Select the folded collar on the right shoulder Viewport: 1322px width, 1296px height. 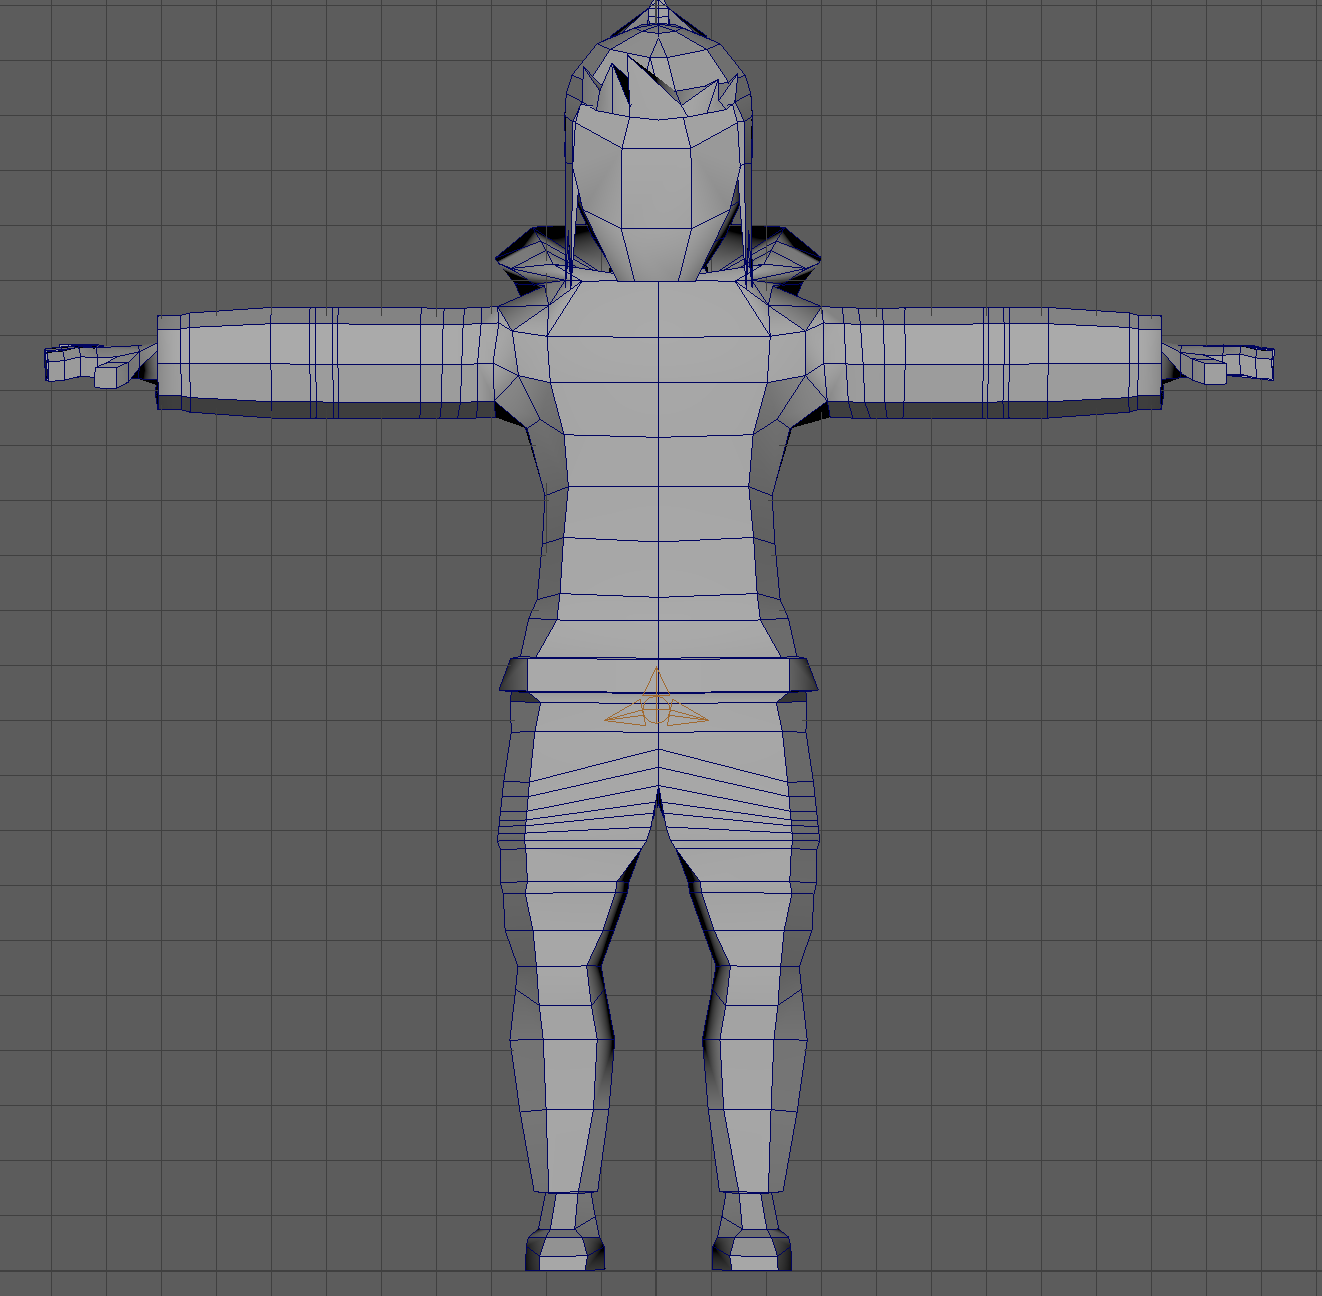pos(780,260)
